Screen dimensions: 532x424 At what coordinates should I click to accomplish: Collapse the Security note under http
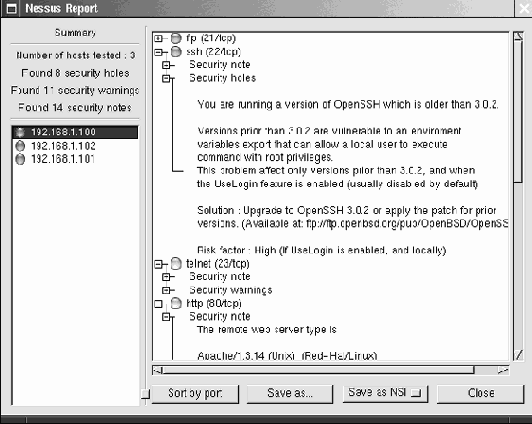point(166,317)
